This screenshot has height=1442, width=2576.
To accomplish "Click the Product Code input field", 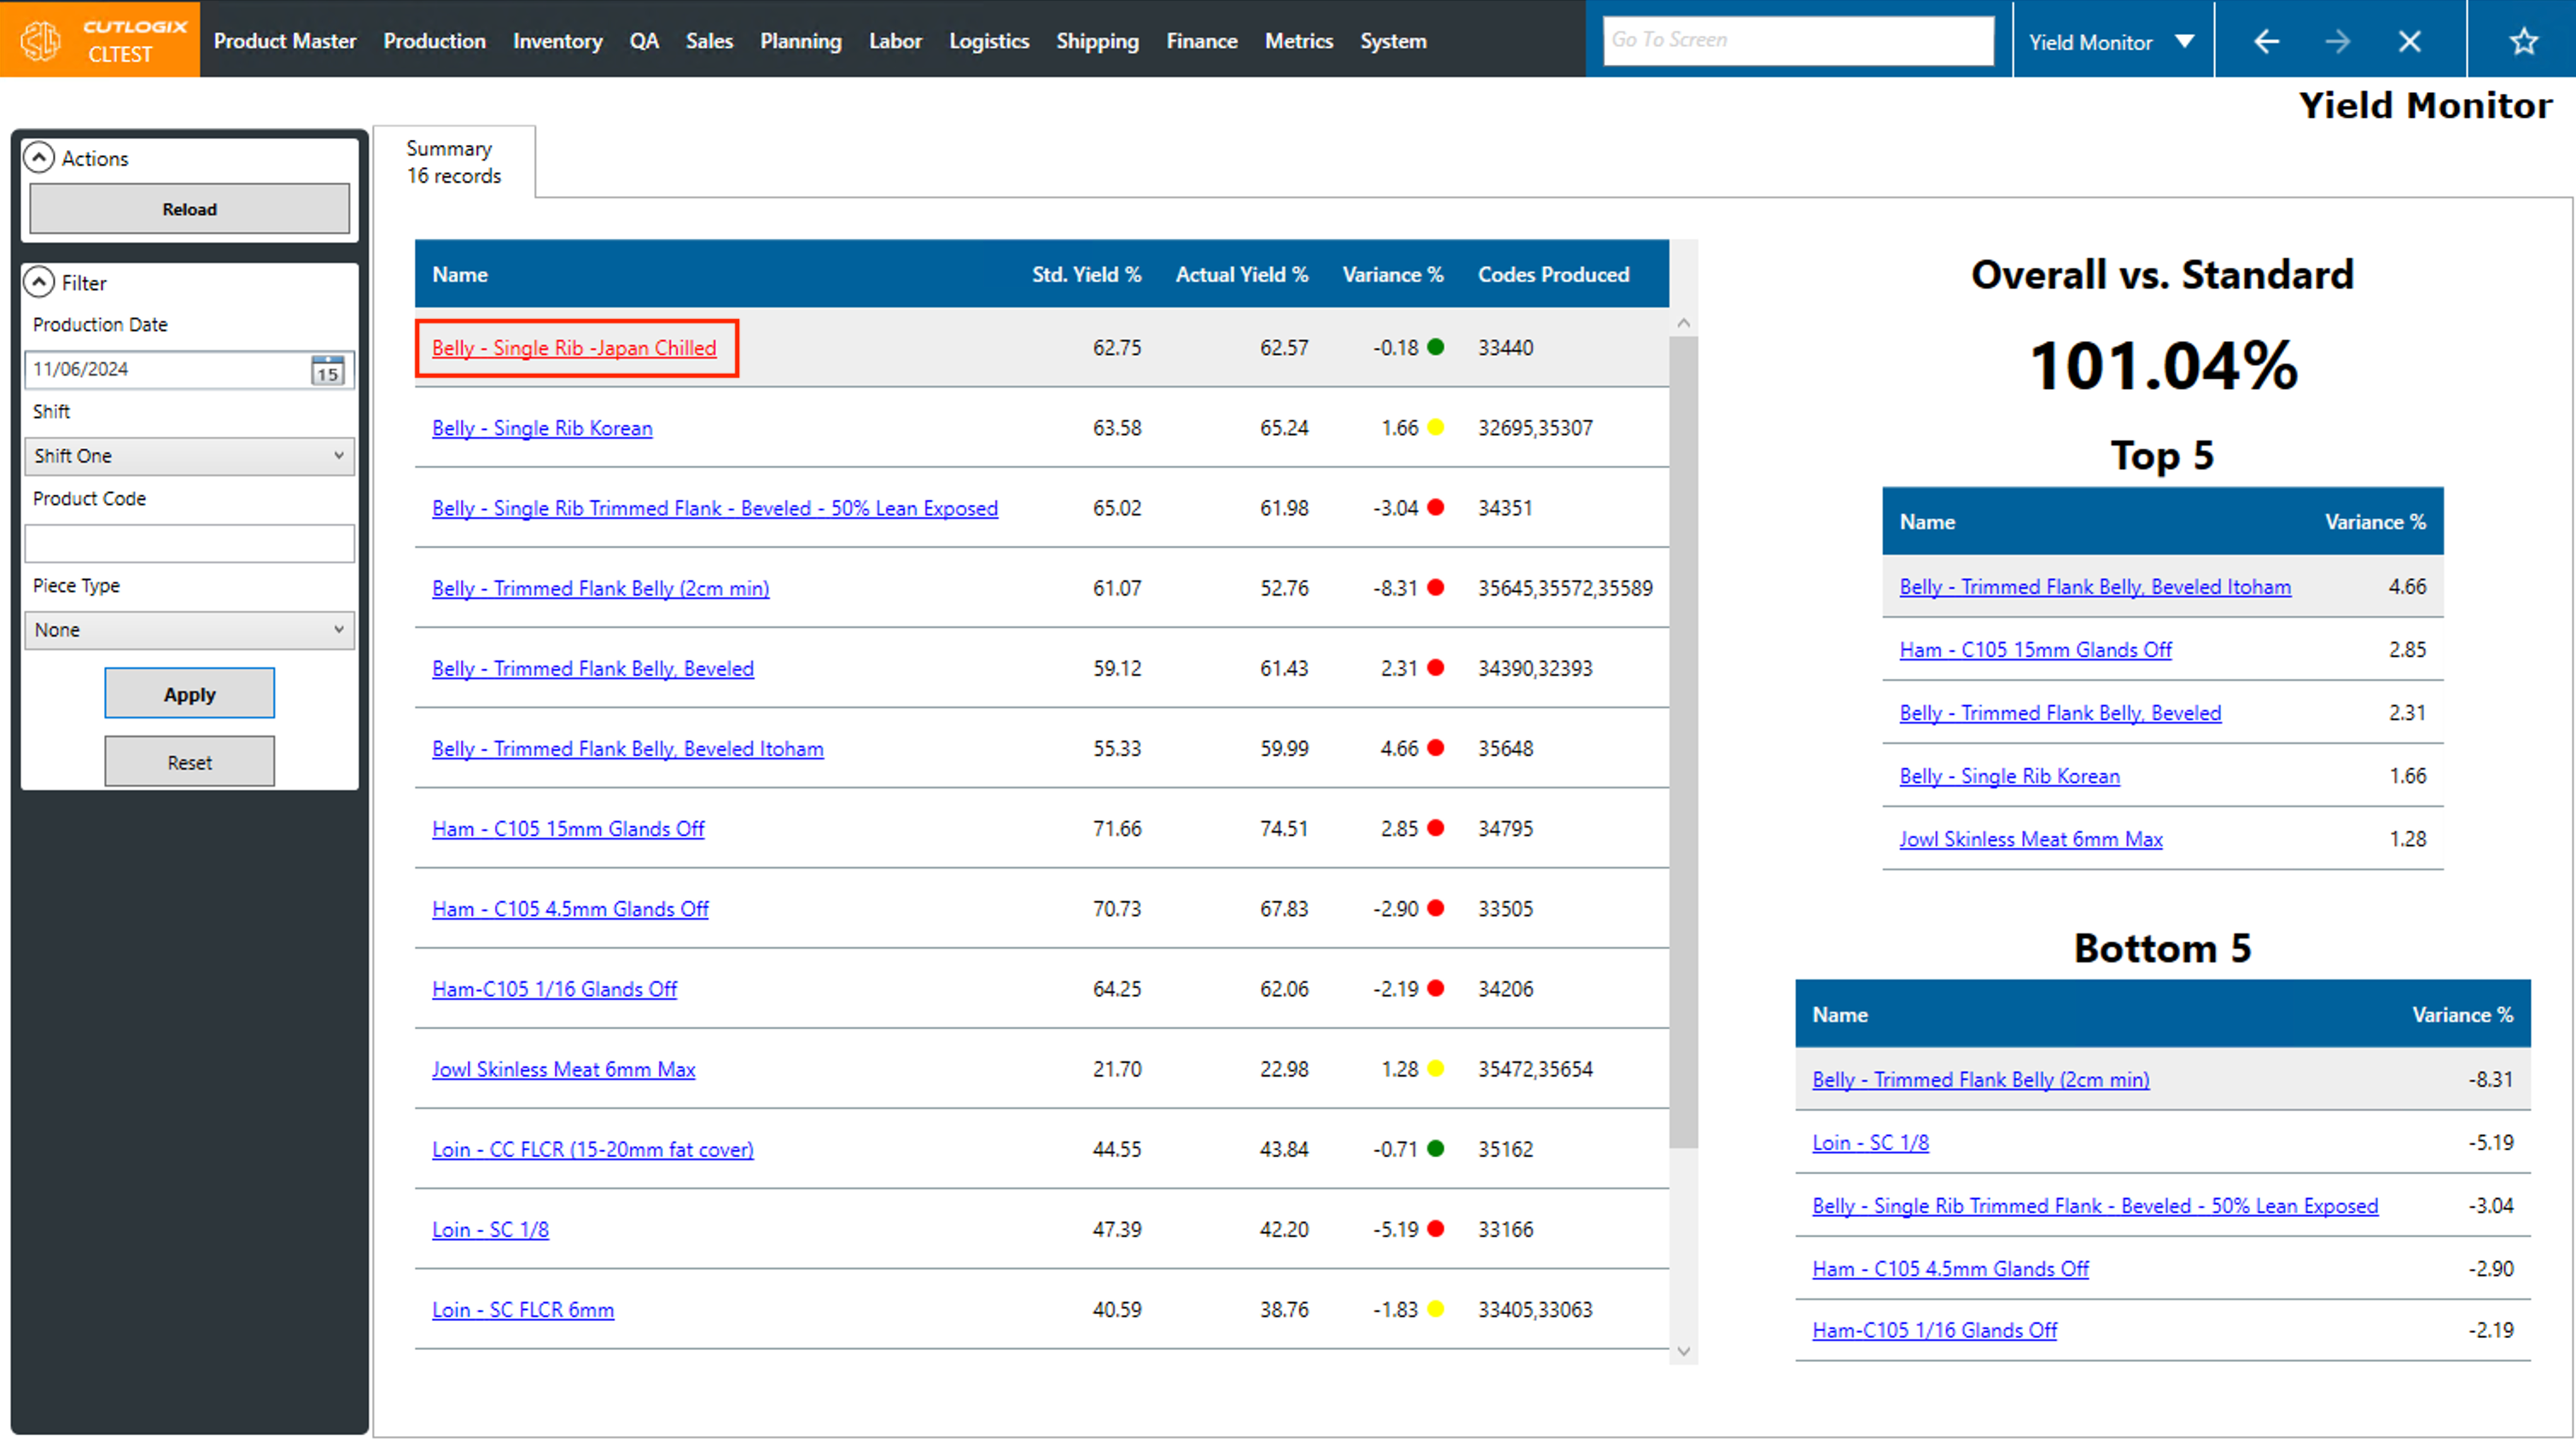I will 189,543.
